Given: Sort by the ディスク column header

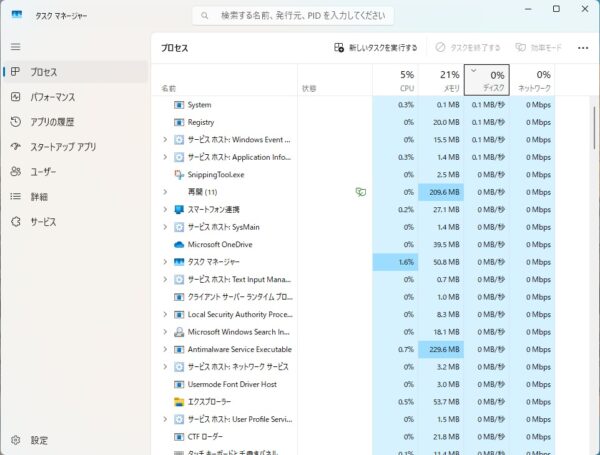Looking at the screenshot, I should [x=487, y=80].
